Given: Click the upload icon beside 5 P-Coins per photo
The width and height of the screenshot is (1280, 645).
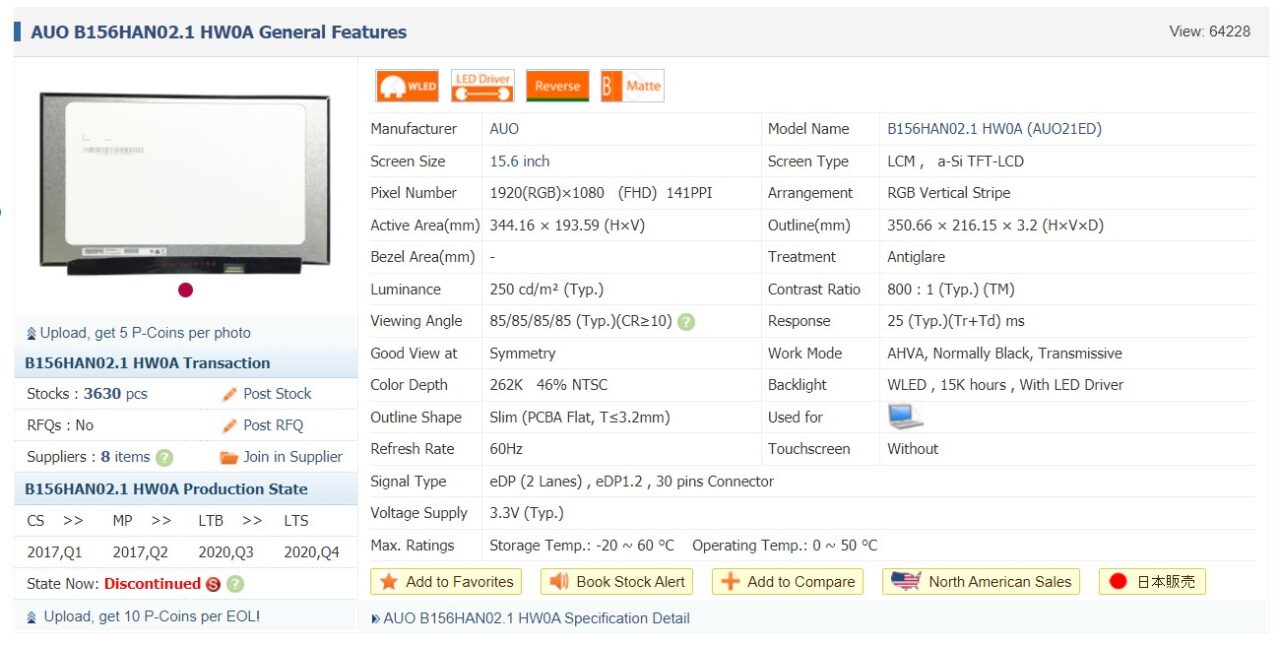Looking at the screenshot, I should [31, 334].
